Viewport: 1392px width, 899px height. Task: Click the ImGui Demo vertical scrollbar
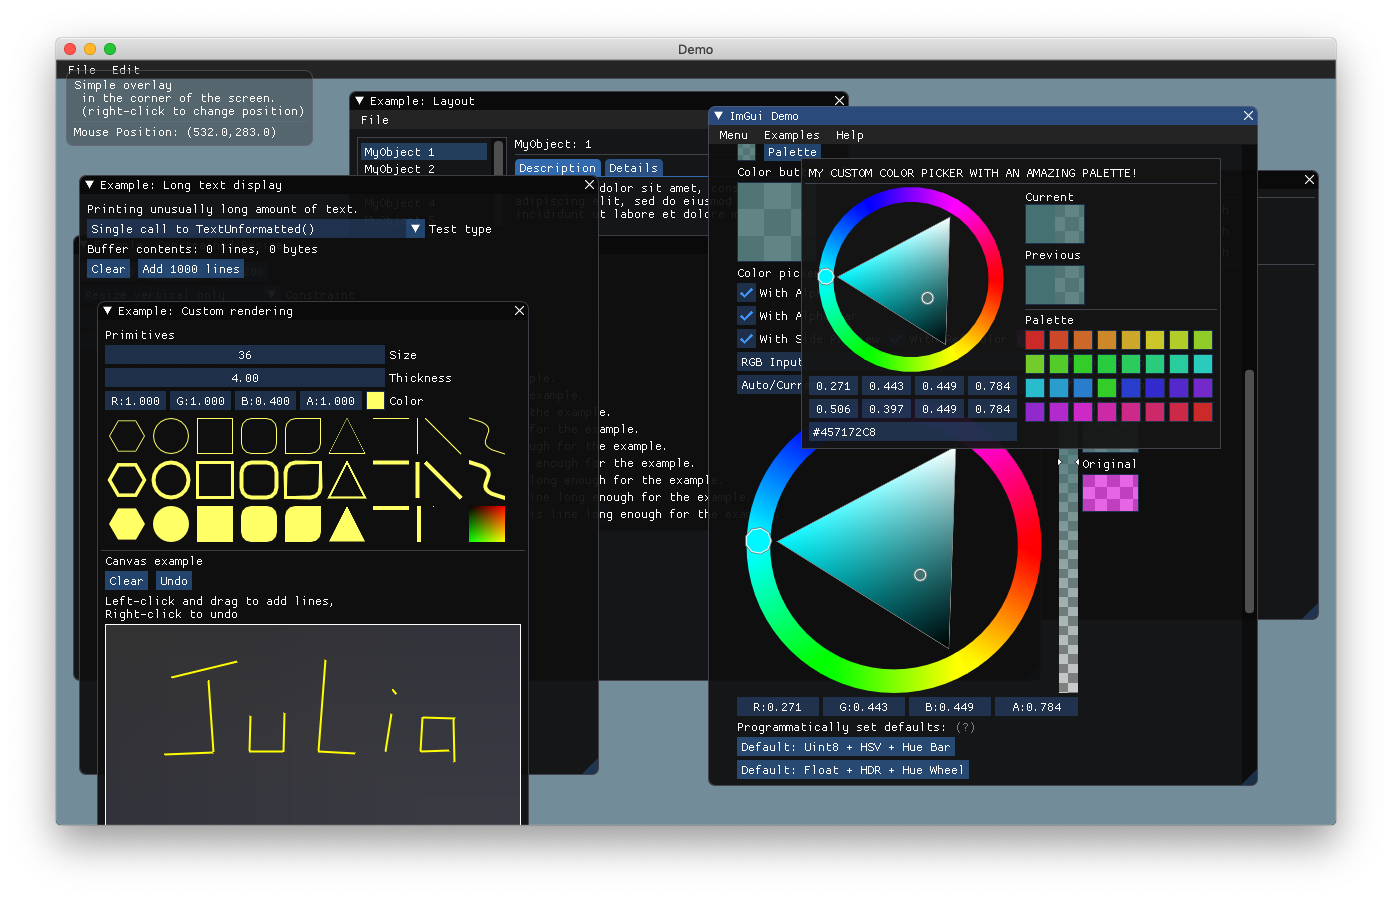(1249, 490)
